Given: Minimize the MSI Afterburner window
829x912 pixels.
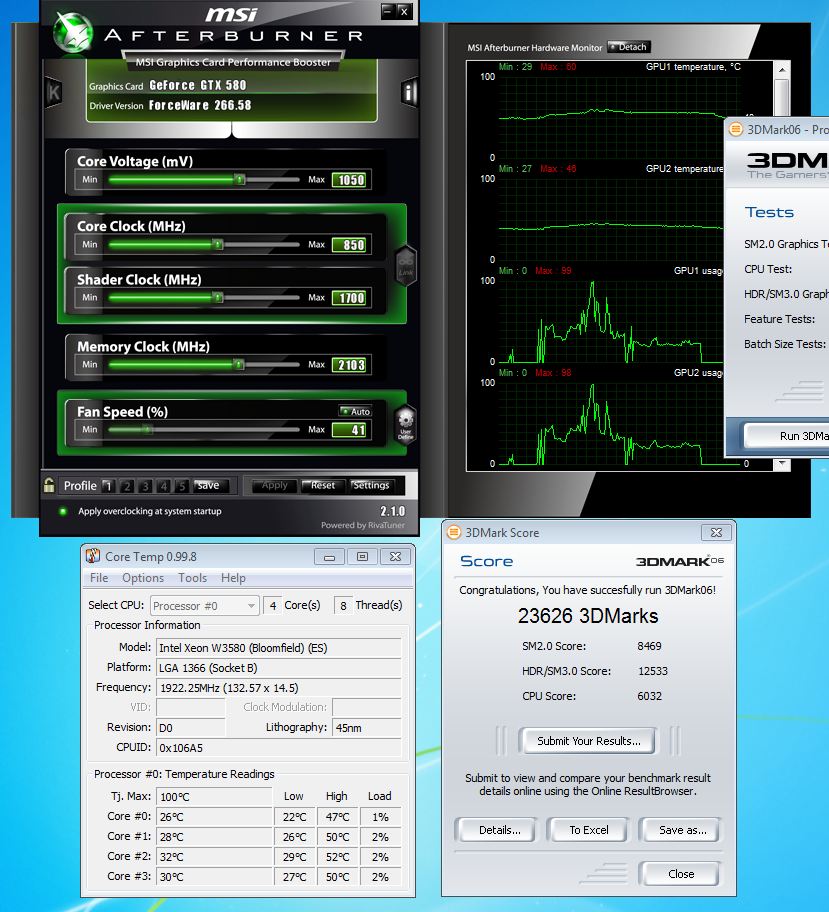Looking at the screenshot, I should (x=388, y=11).
